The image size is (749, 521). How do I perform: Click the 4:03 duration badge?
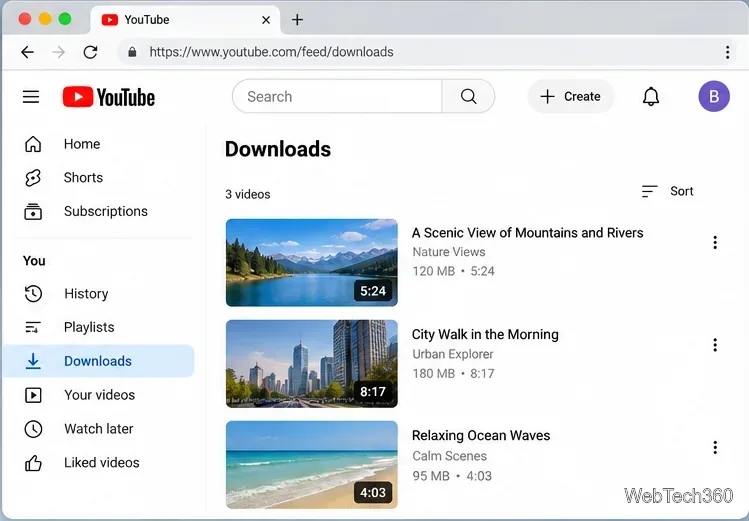(373, 492)
